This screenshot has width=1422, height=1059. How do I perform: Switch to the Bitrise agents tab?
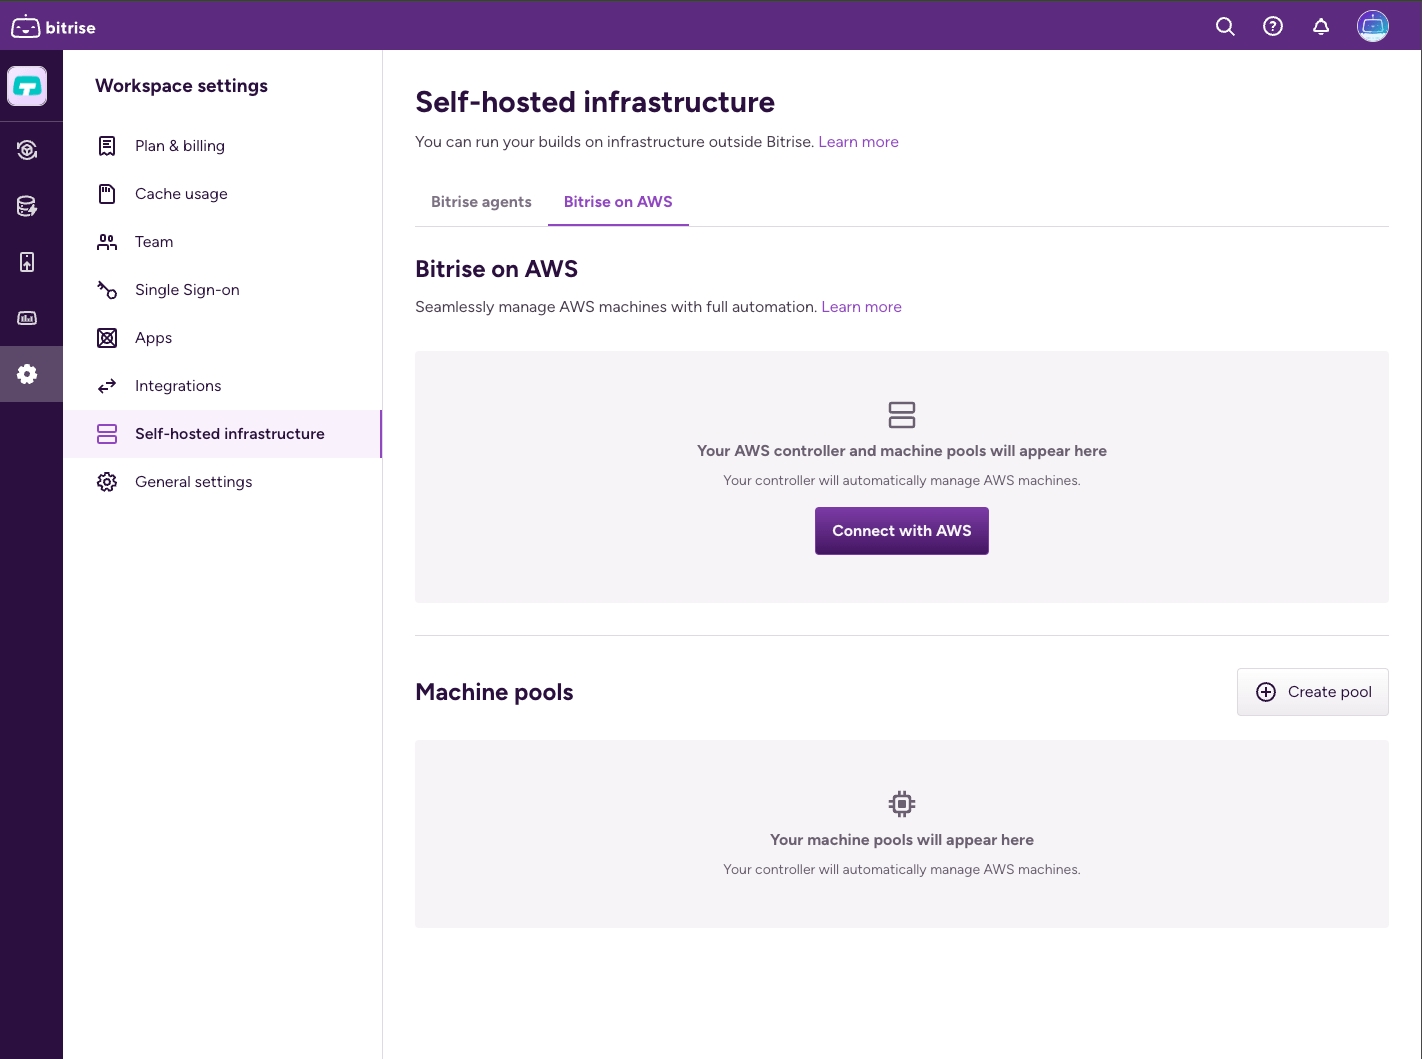click(x=481, y=202)
